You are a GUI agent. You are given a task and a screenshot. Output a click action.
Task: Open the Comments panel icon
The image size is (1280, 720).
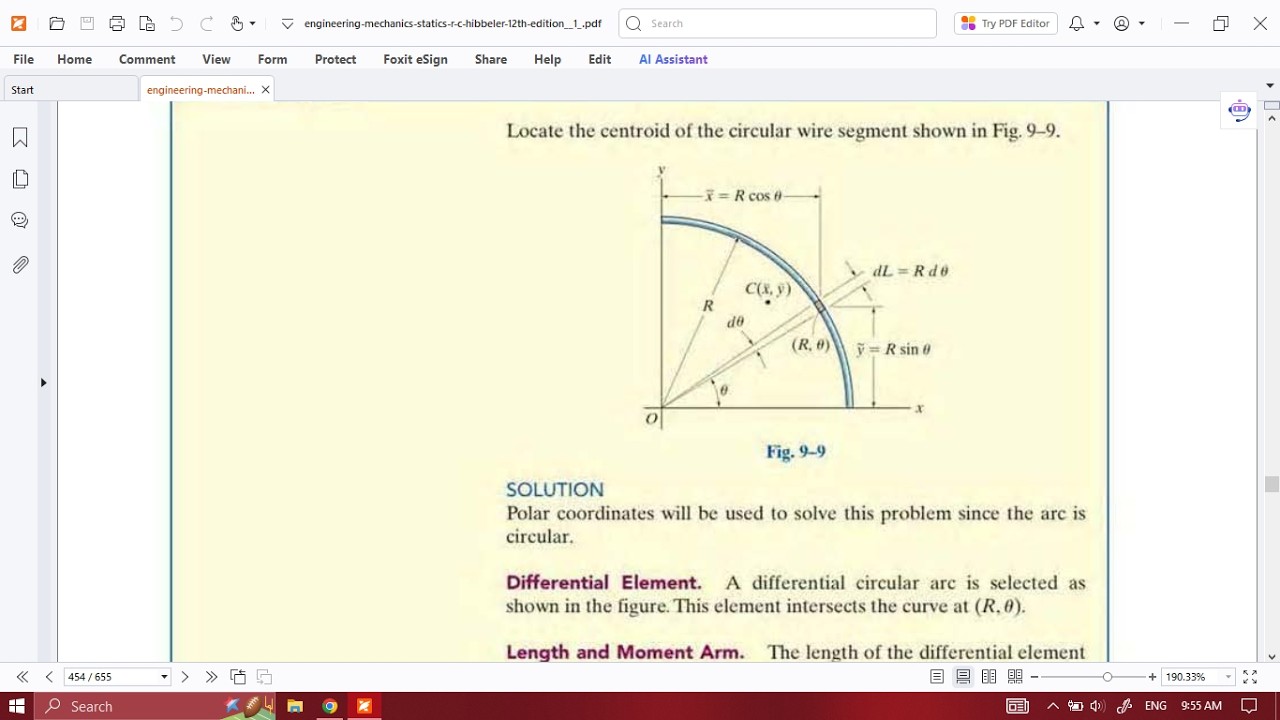click(x=20, y=220)
